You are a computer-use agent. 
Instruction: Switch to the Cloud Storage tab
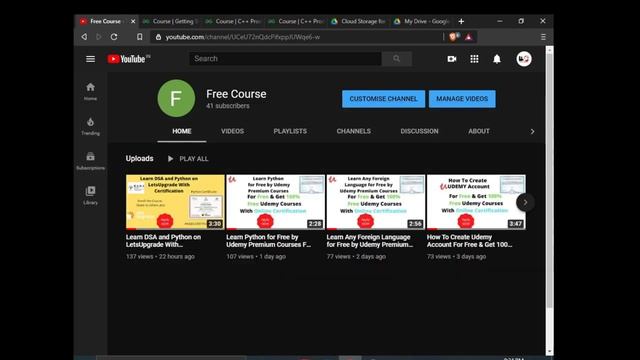(359, 21)
